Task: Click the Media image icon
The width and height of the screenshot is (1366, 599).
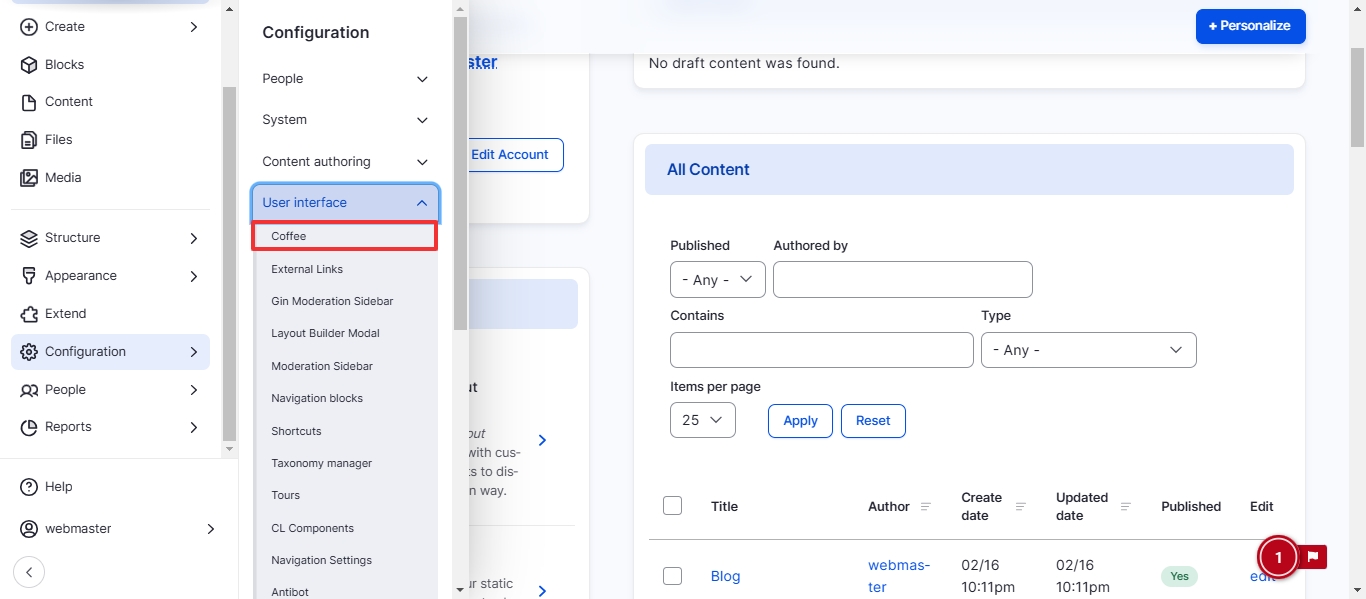Action: coord(29,178)
